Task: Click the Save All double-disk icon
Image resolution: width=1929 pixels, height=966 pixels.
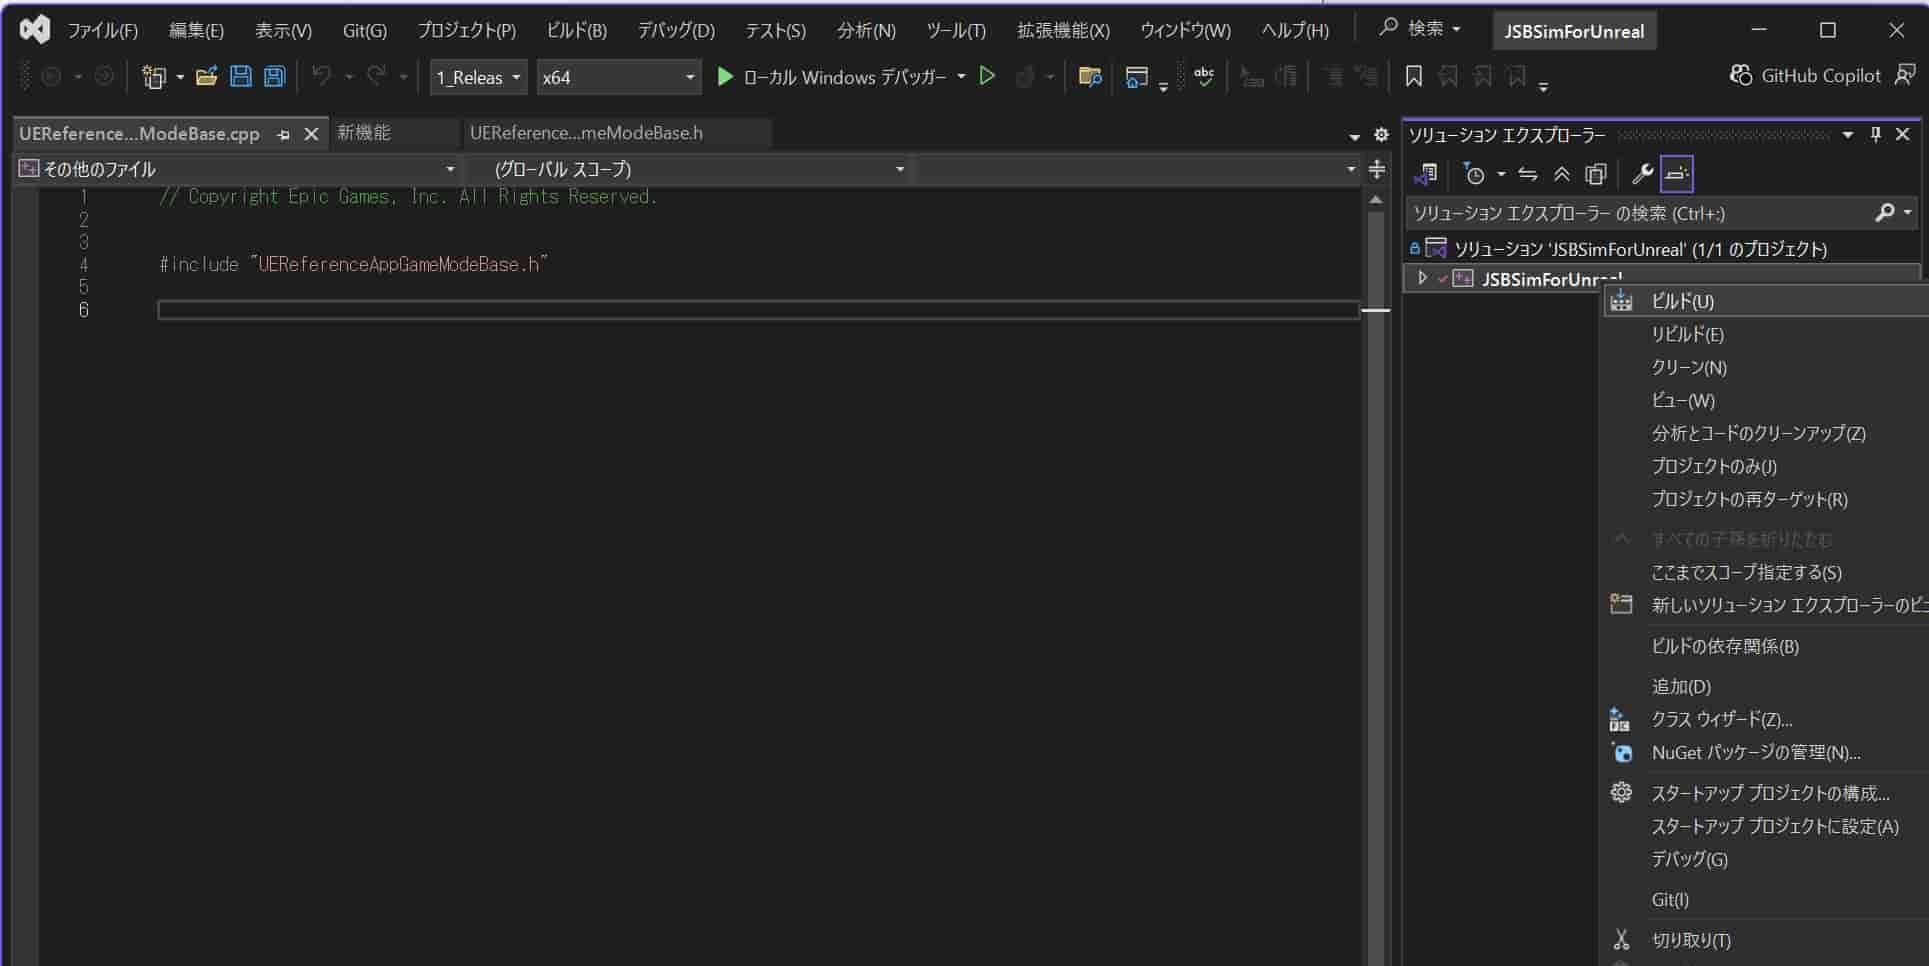Action: pos(274,77)
